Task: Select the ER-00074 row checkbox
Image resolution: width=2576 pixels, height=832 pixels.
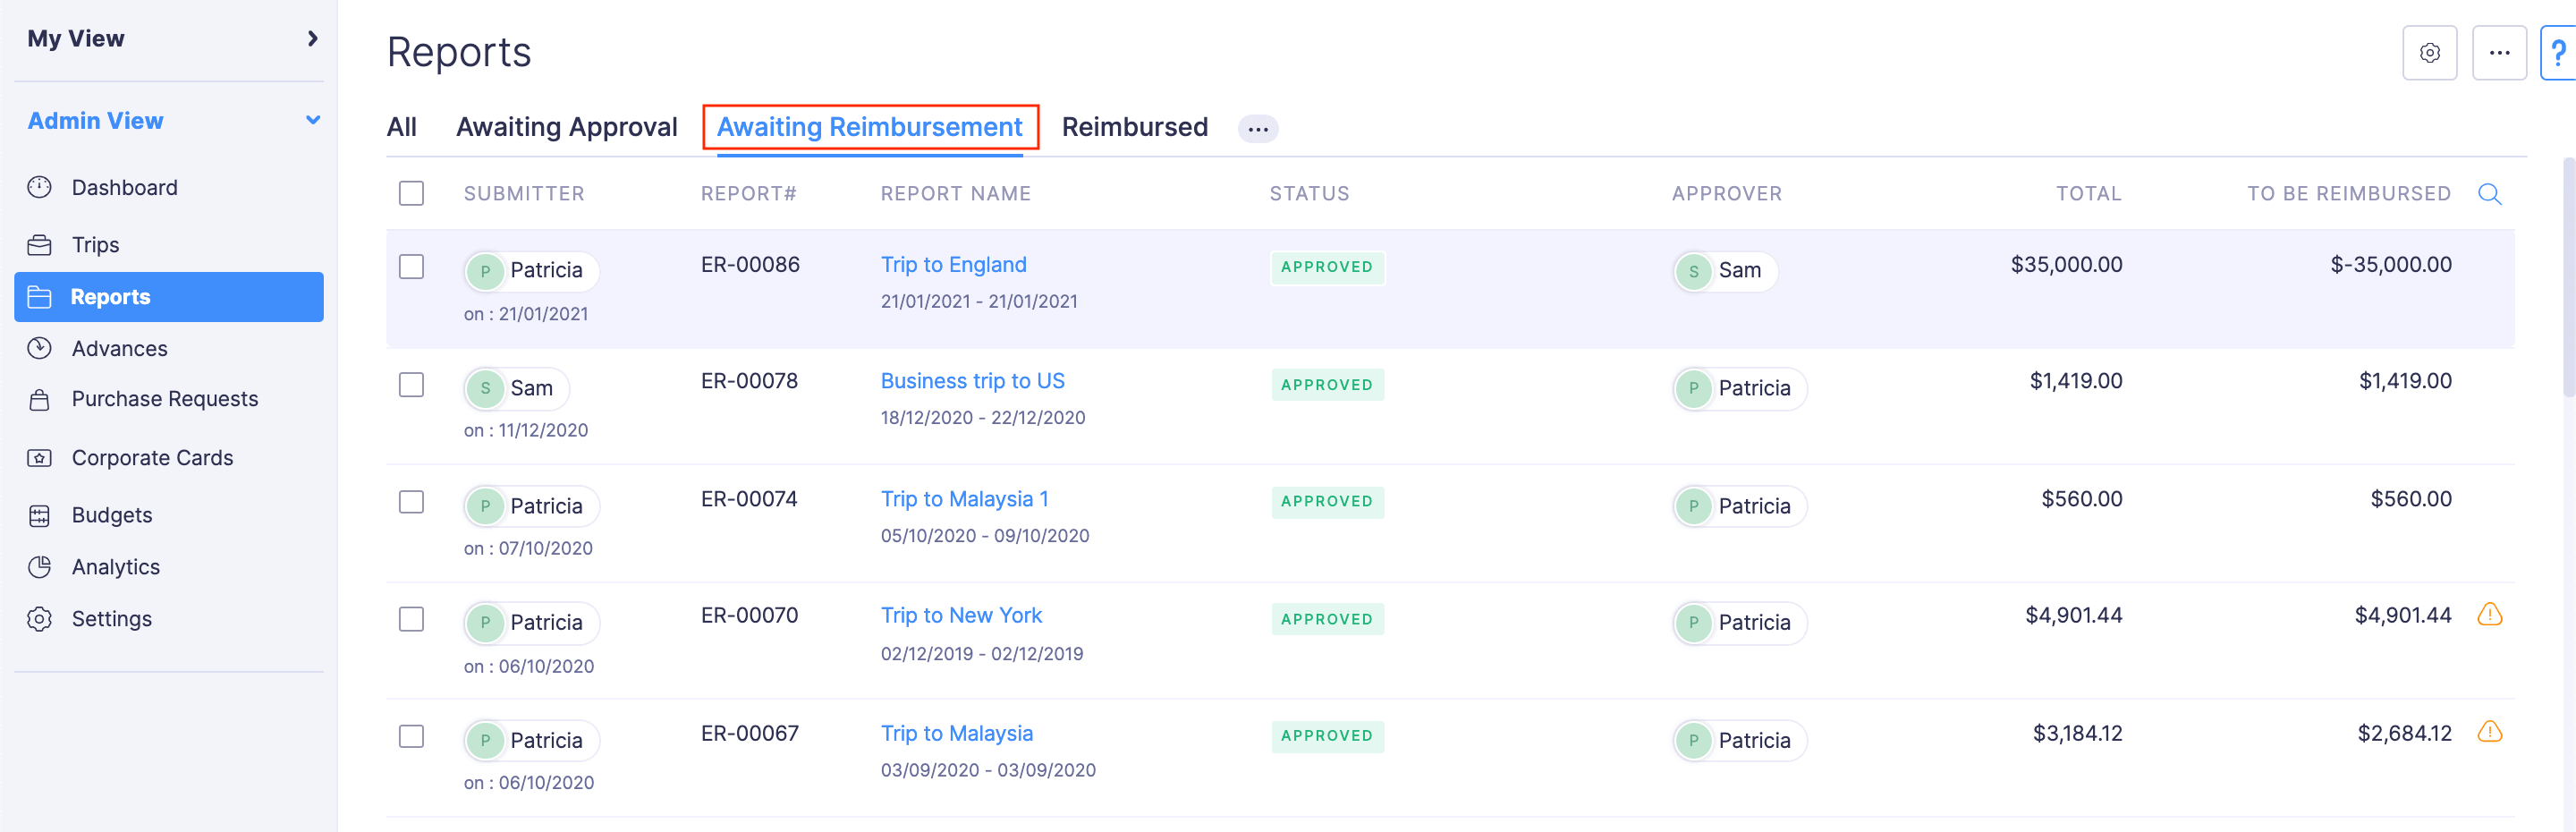Action: tap(411, 502)
